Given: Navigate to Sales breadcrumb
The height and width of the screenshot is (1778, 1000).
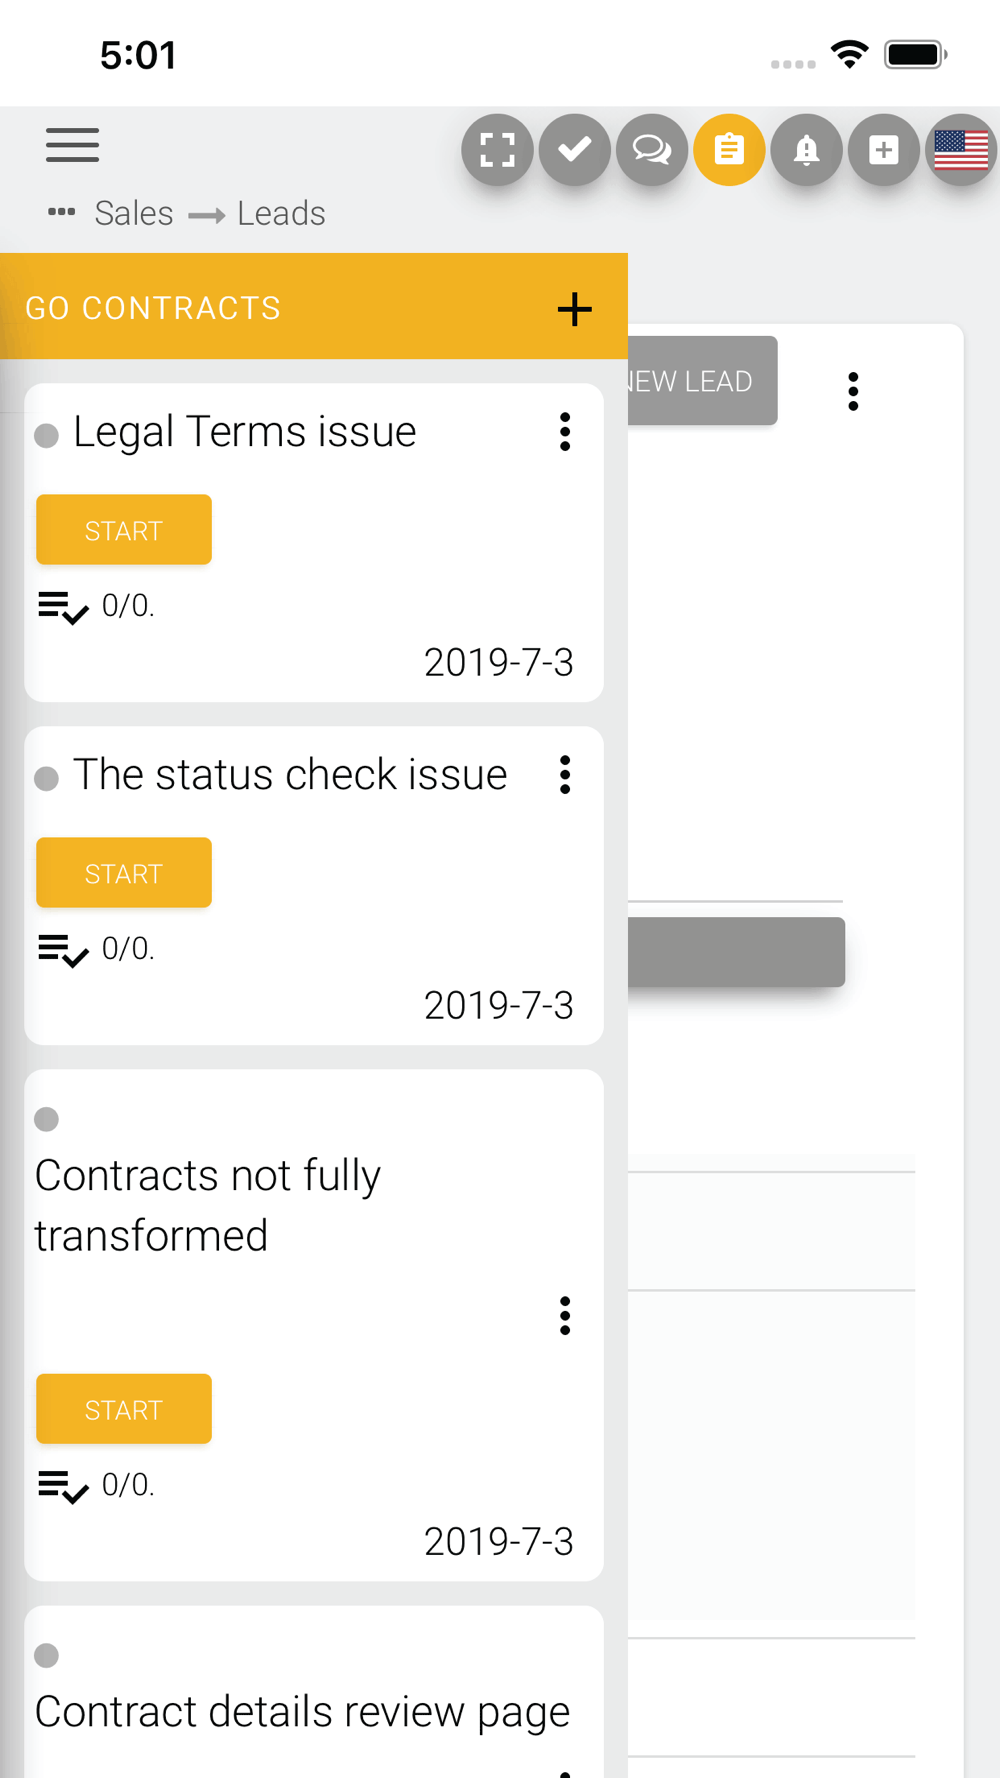Looking at the screenshot, I should [134, 214].
